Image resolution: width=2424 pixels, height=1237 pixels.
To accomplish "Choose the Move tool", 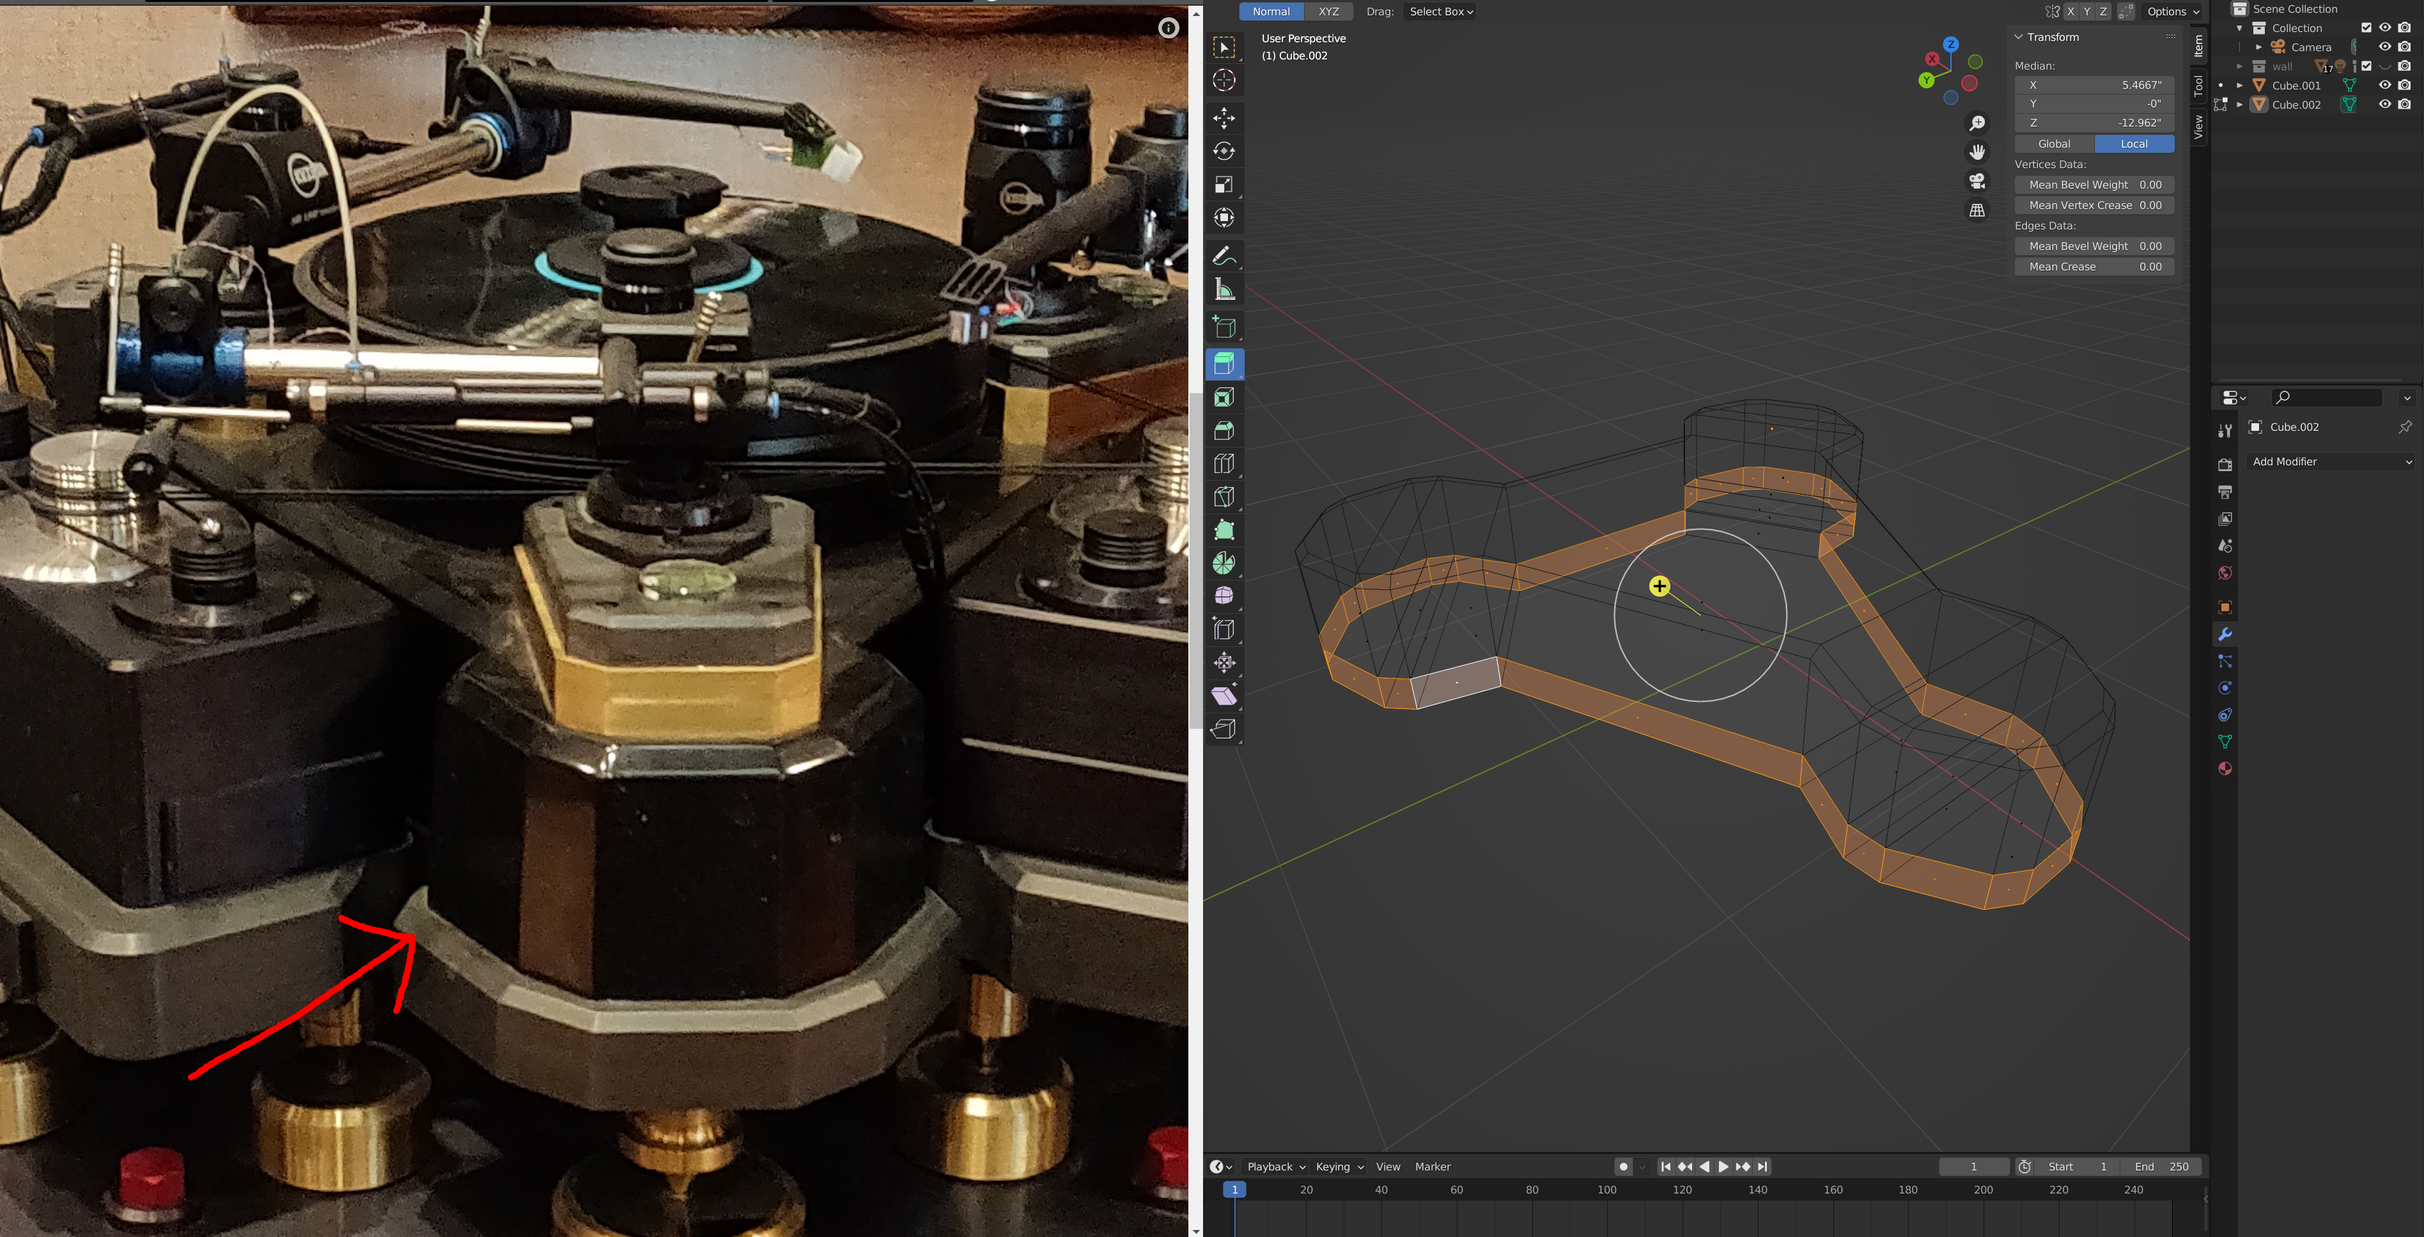I will point(1224,118).
